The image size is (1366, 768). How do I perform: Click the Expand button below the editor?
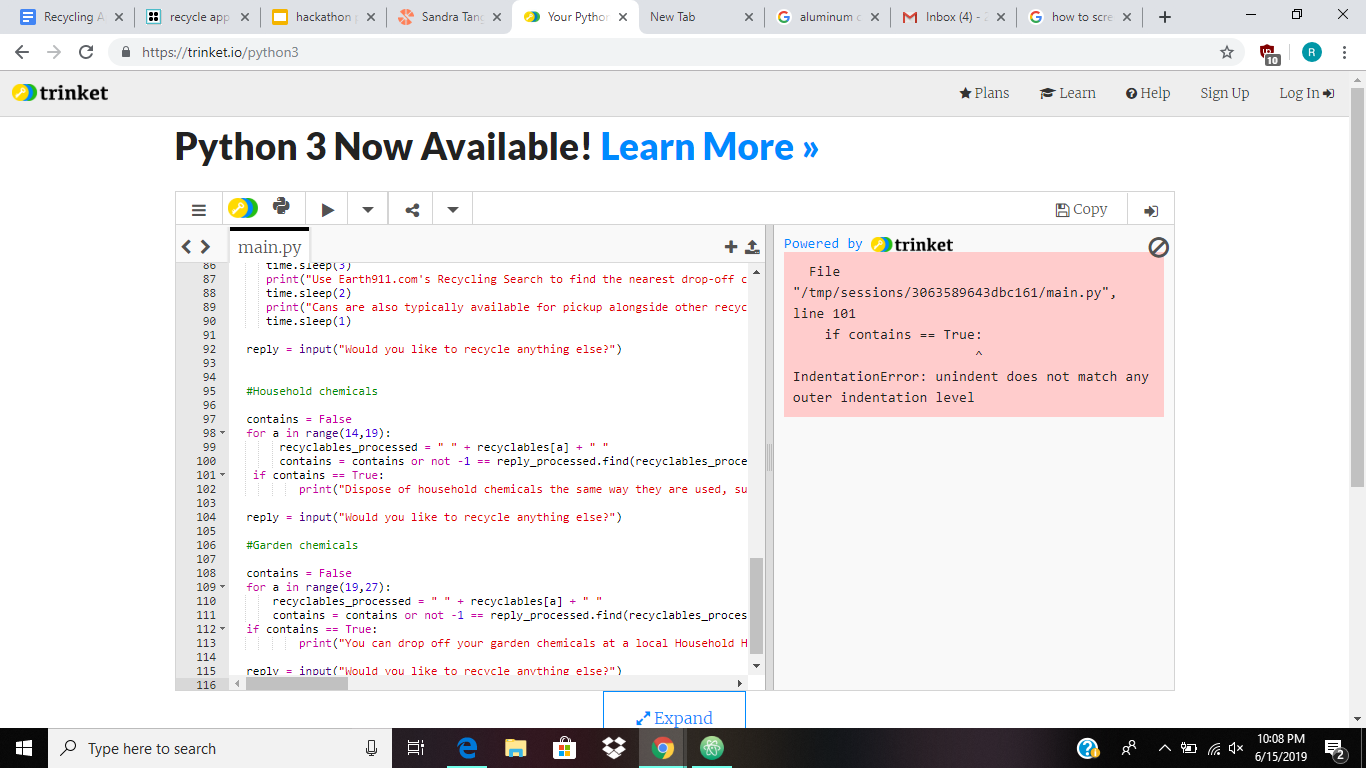674,717
